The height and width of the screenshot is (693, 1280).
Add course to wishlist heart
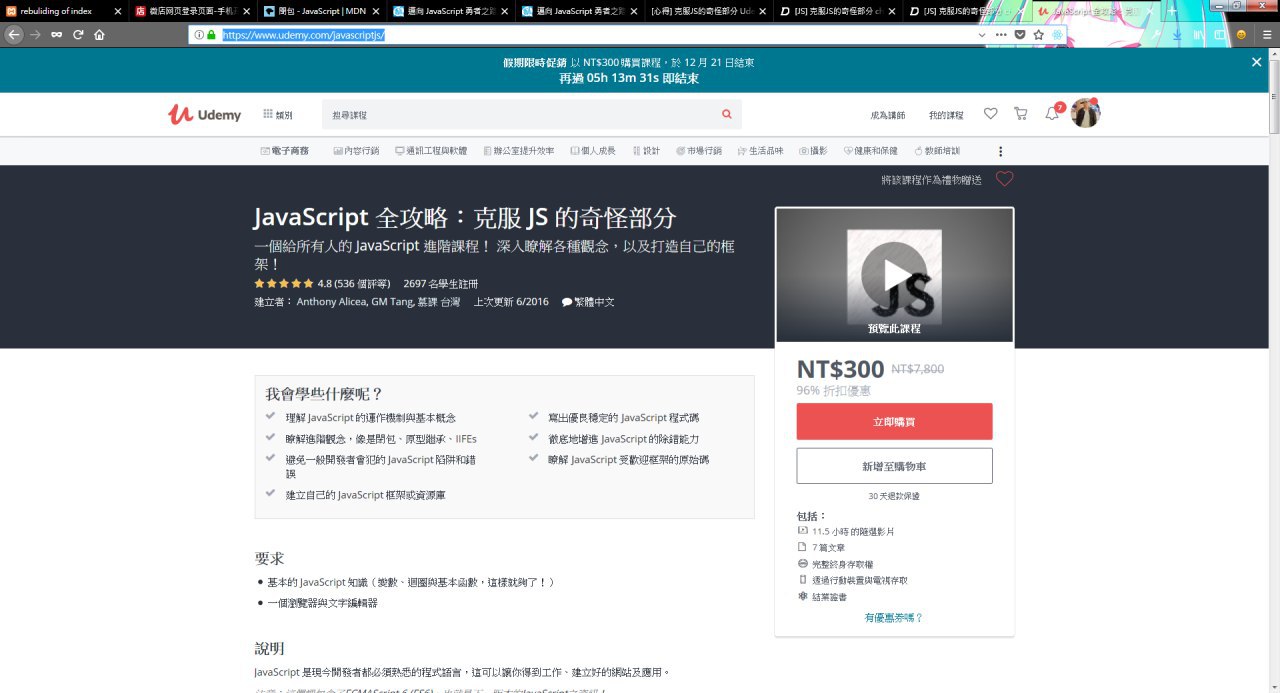[x=1004, y=179]
